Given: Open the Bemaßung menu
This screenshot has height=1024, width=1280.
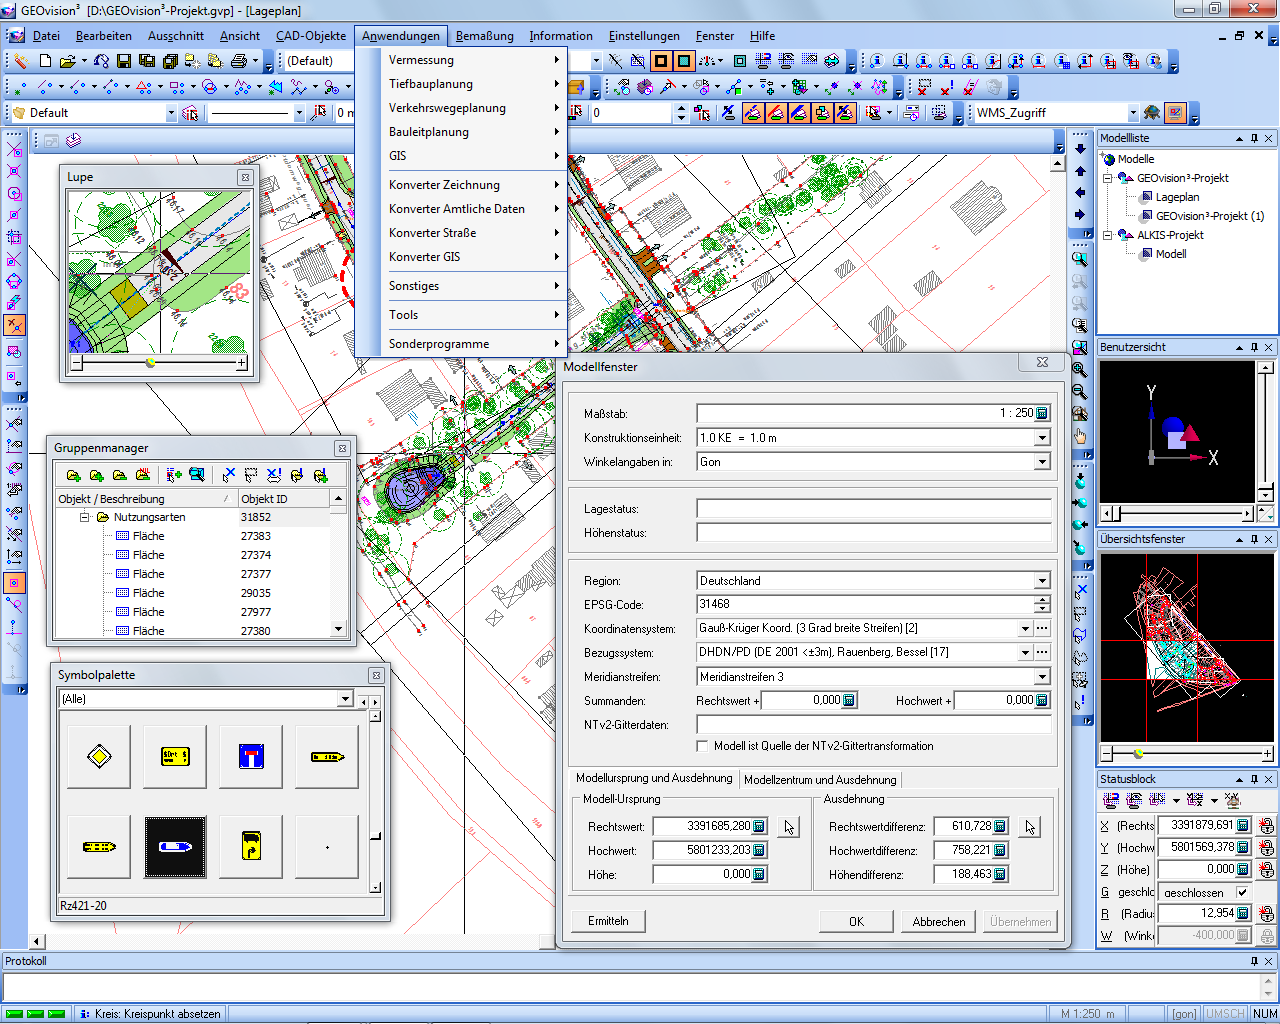Looking at the screenshot, I should coord(485,36).
